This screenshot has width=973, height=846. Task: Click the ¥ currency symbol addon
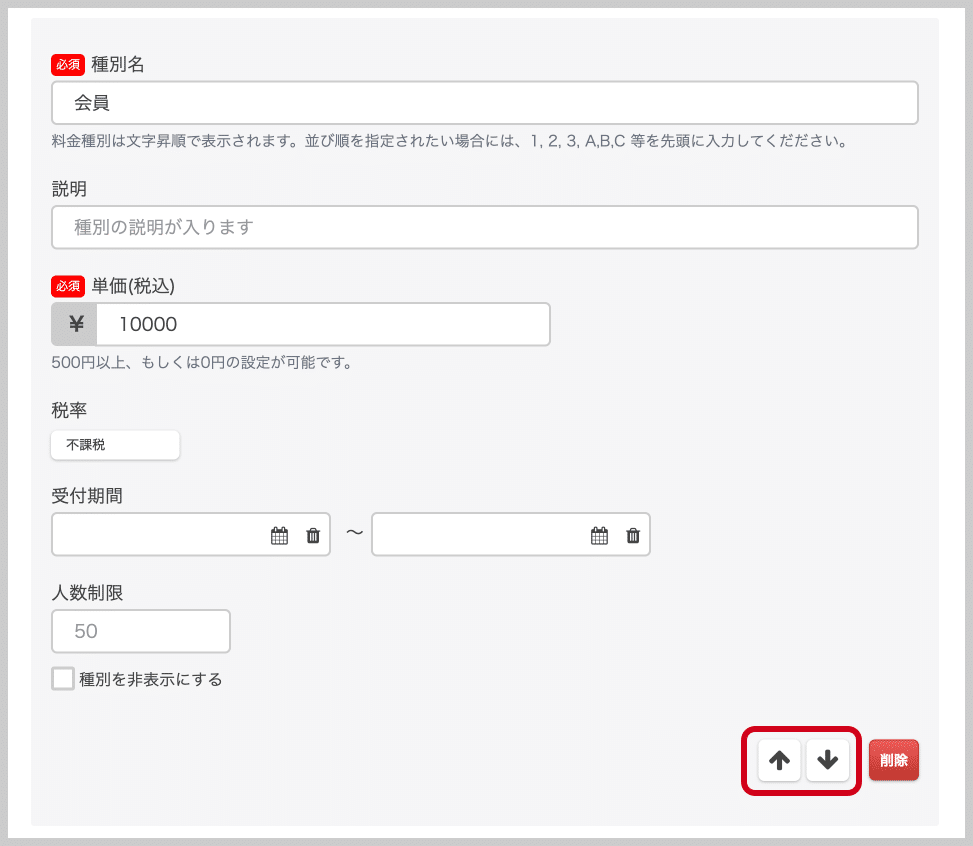tap(75, 324)
